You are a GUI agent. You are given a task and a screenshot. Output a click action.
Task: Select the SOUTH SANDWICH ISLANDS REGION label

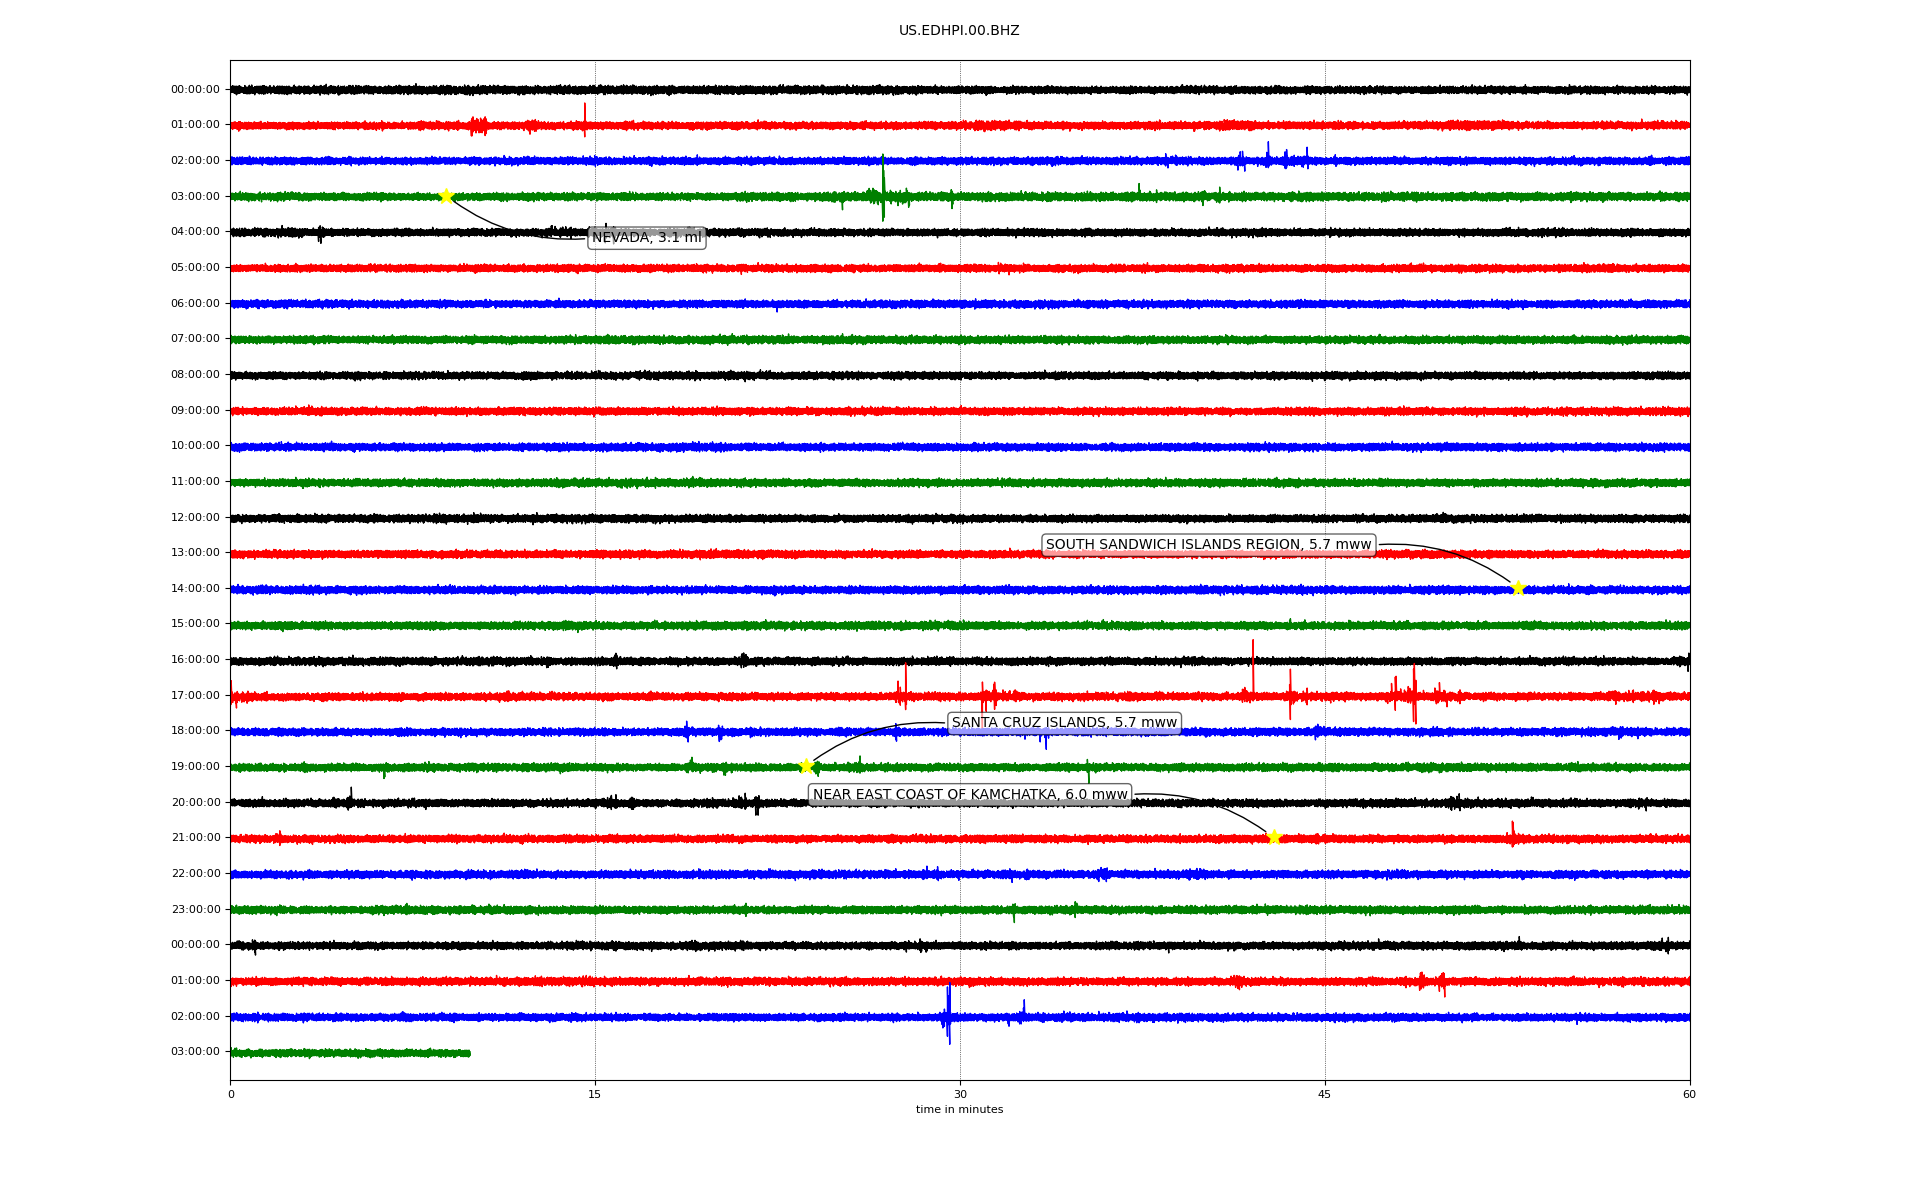[x=1208, y=545]
